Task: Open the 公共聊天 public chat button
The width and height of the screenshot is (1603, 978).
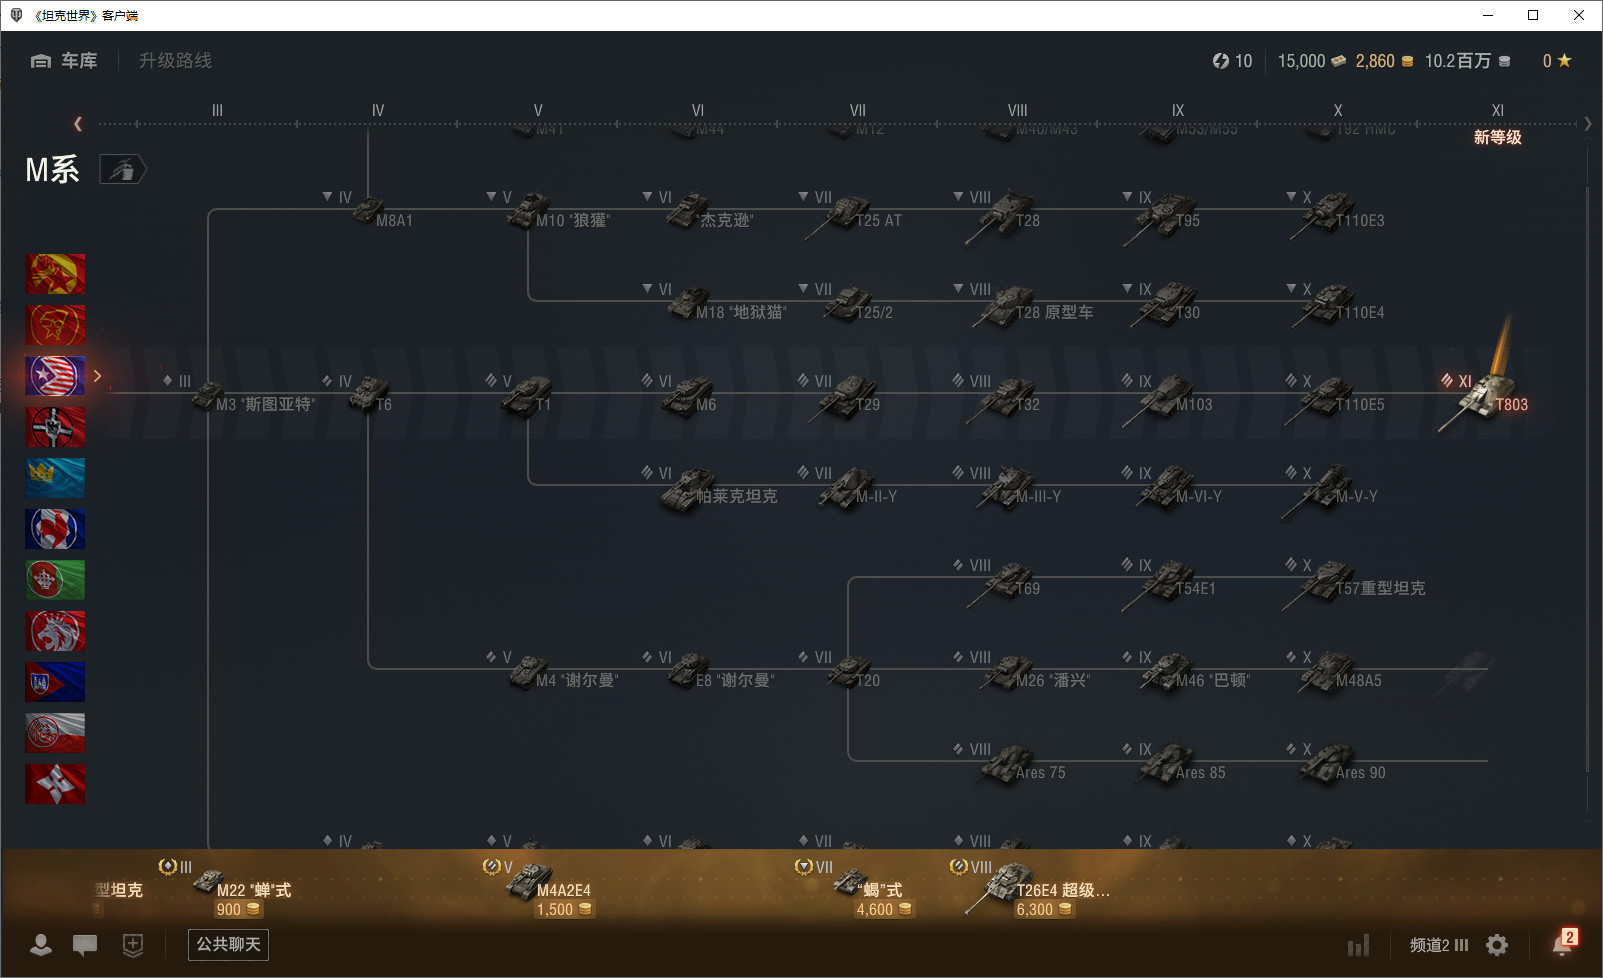Action: coord(228,944)
